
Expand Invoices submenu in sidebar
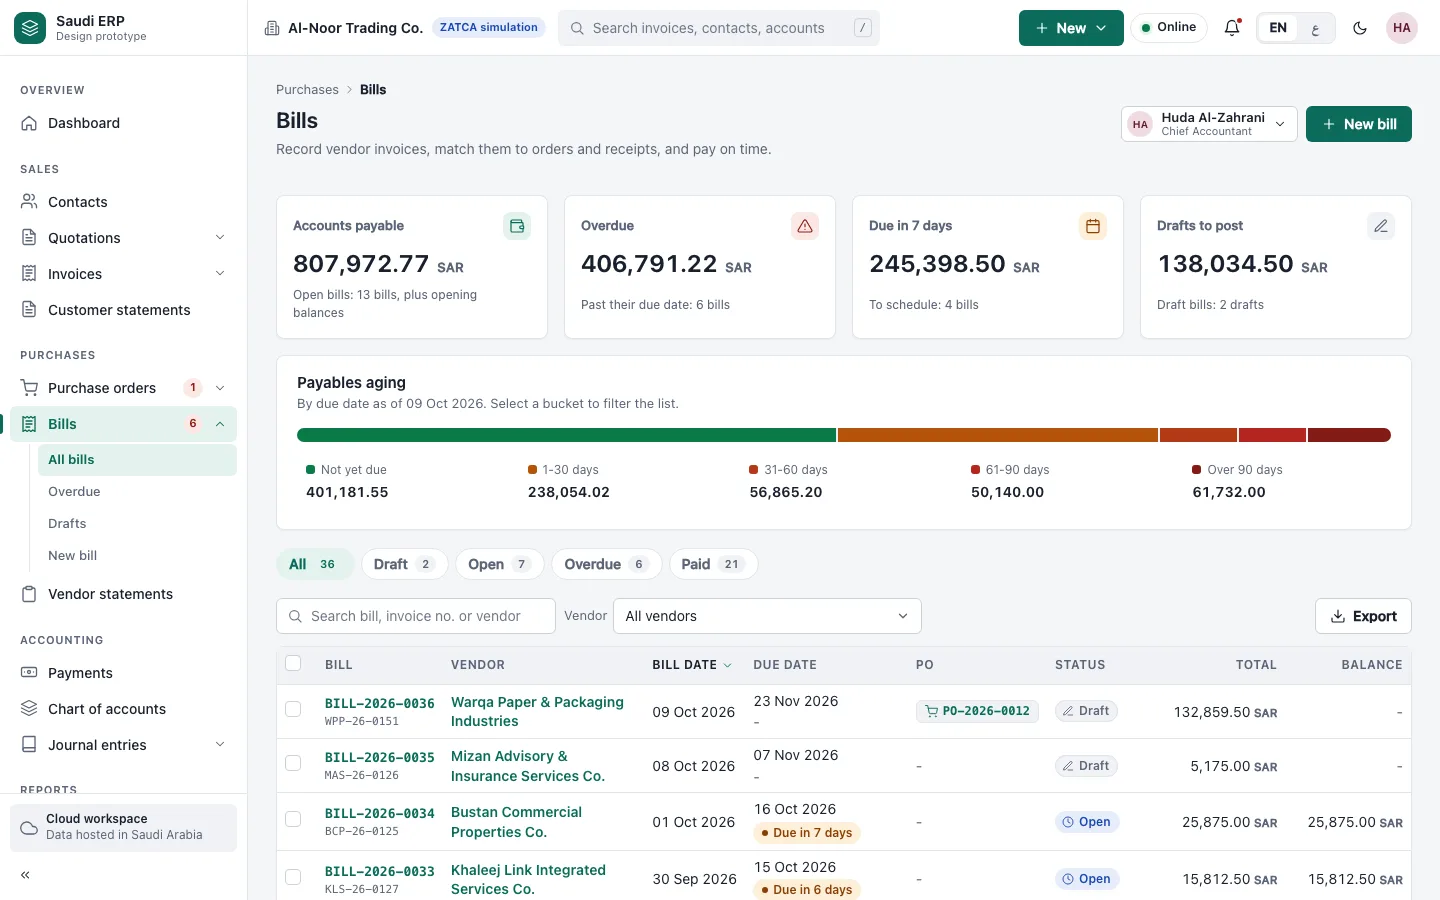pos(220,274)
